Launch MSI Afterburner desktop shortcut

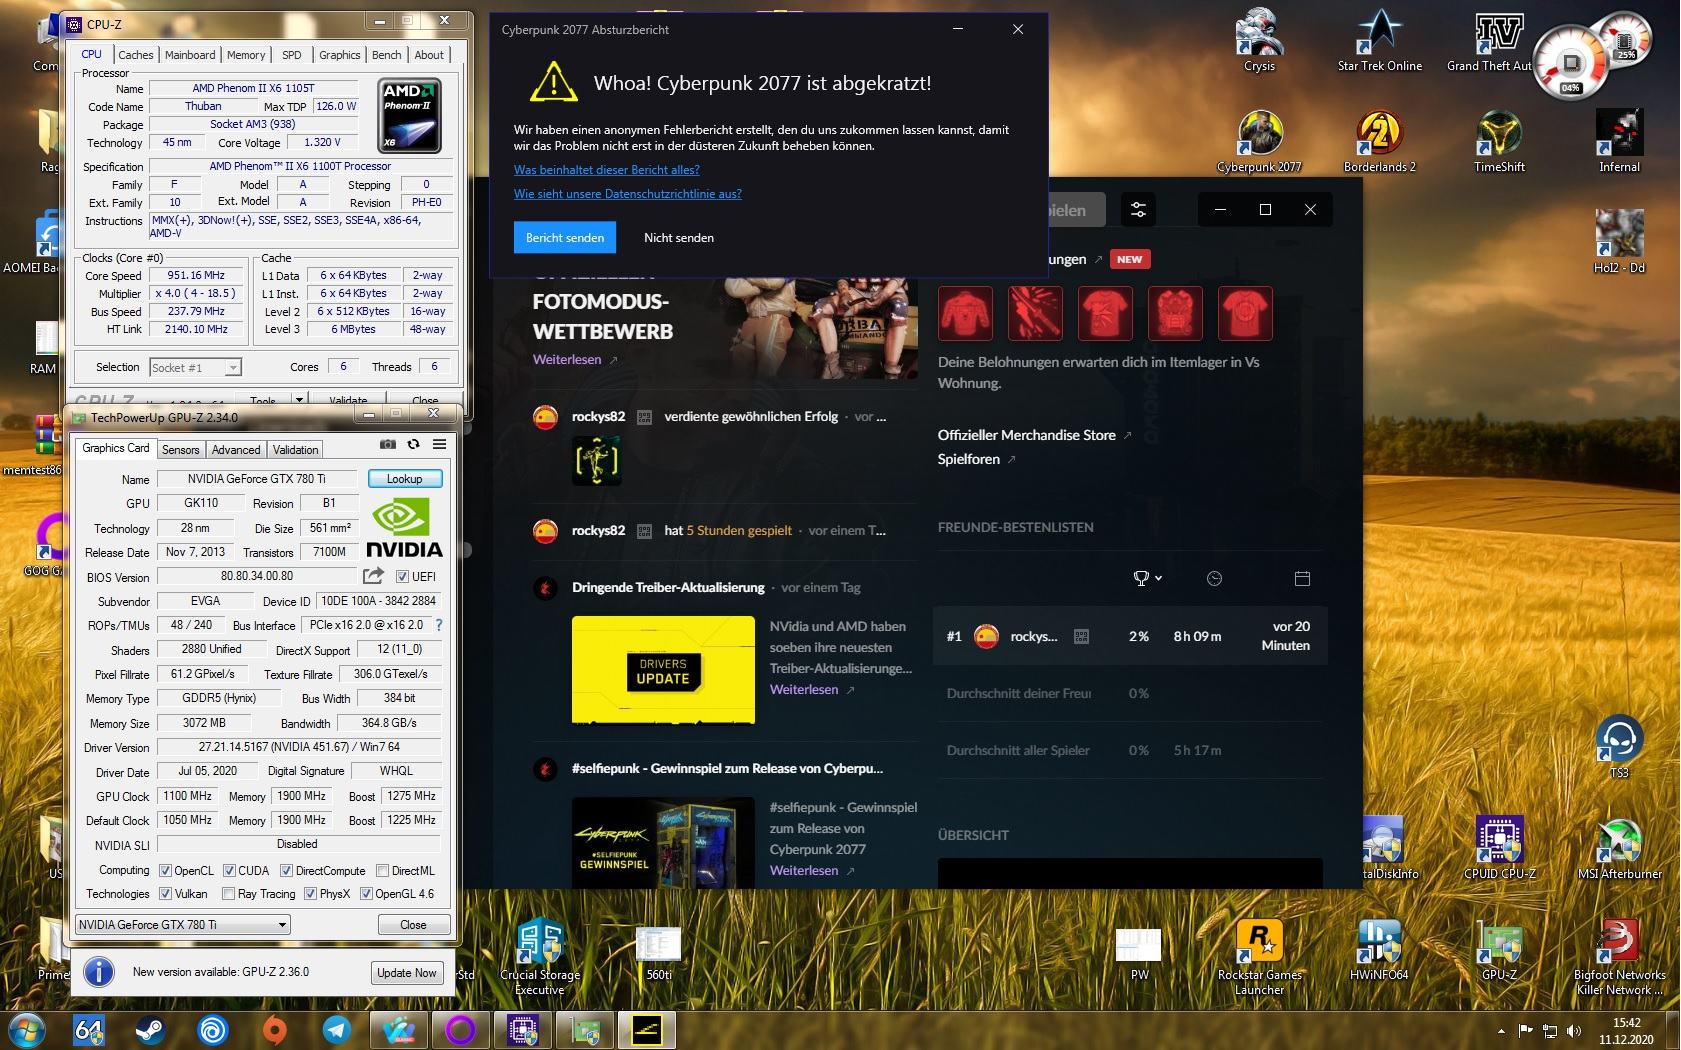1619,847
